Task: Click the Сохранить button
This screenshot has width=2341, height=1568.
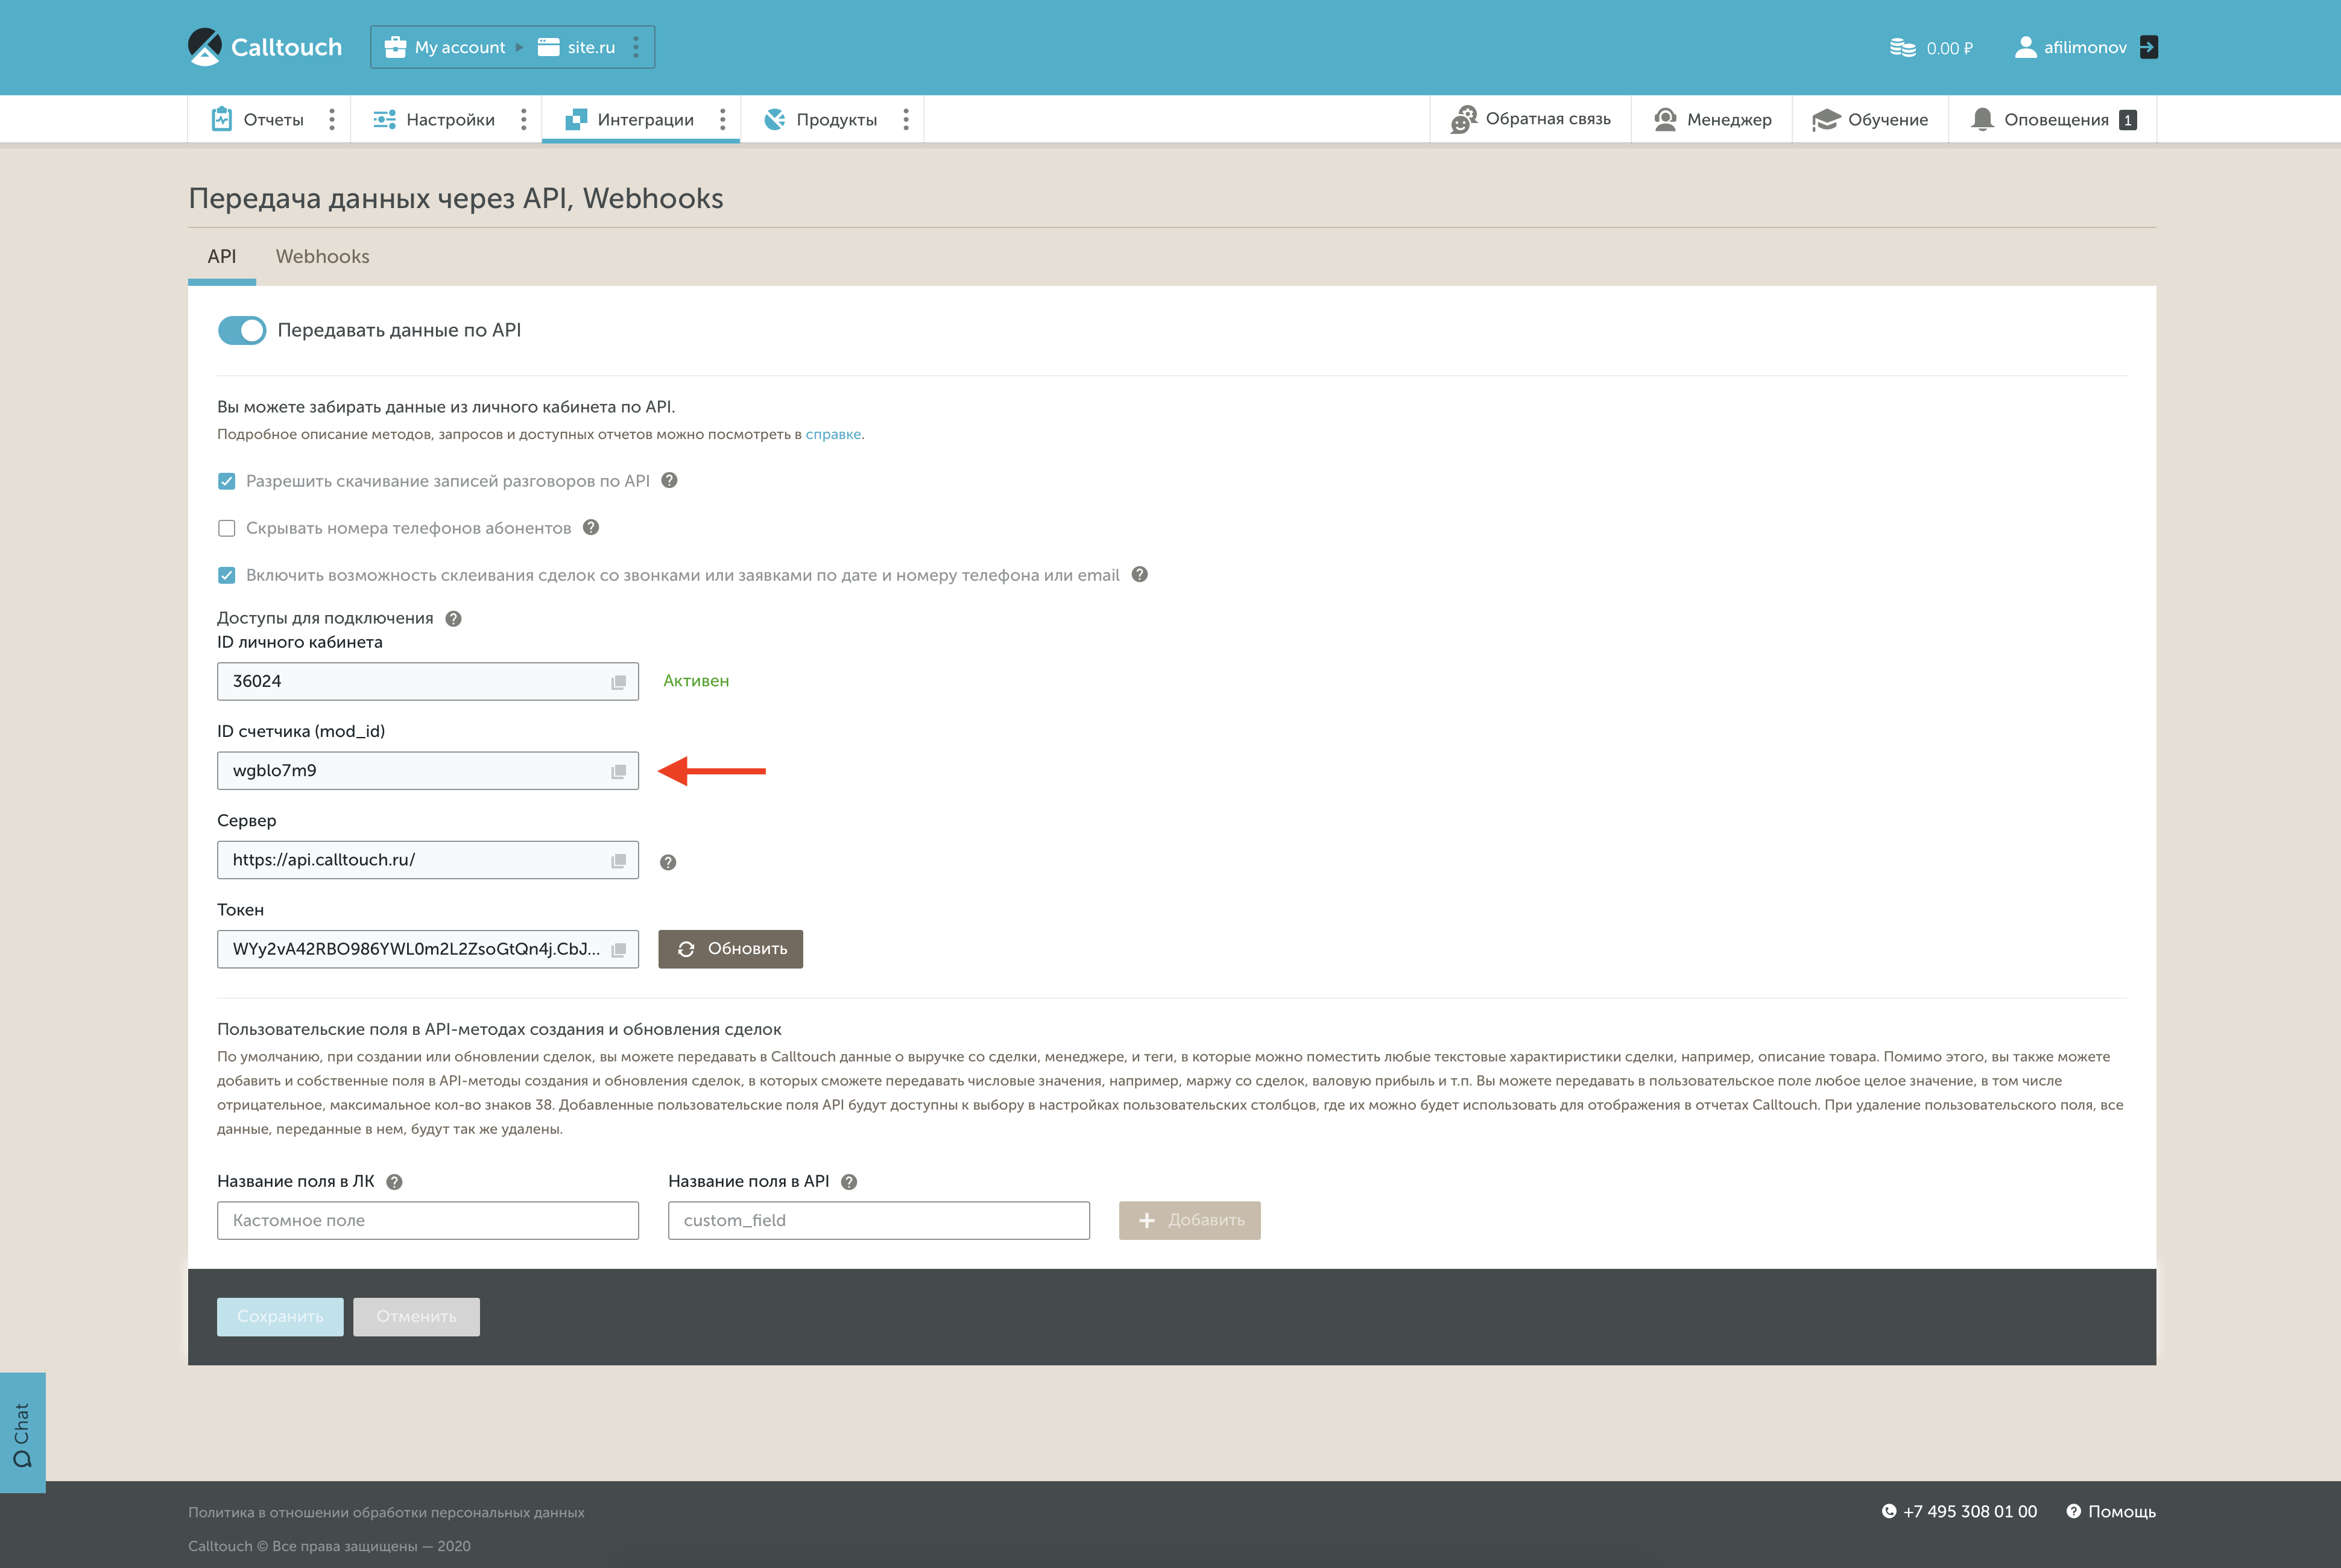Action: click(x=280, y=1316)
